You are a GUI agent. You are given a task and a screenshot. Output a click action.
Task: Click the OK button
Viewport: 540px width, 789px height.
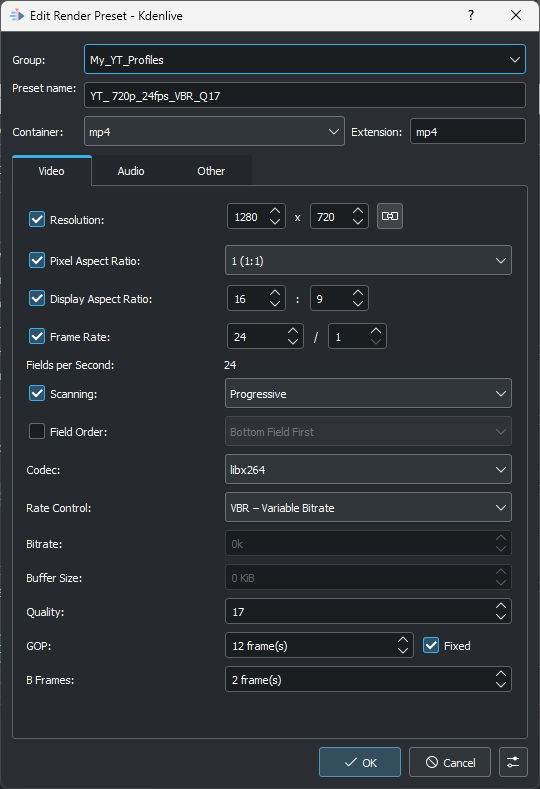pos(360,762)
